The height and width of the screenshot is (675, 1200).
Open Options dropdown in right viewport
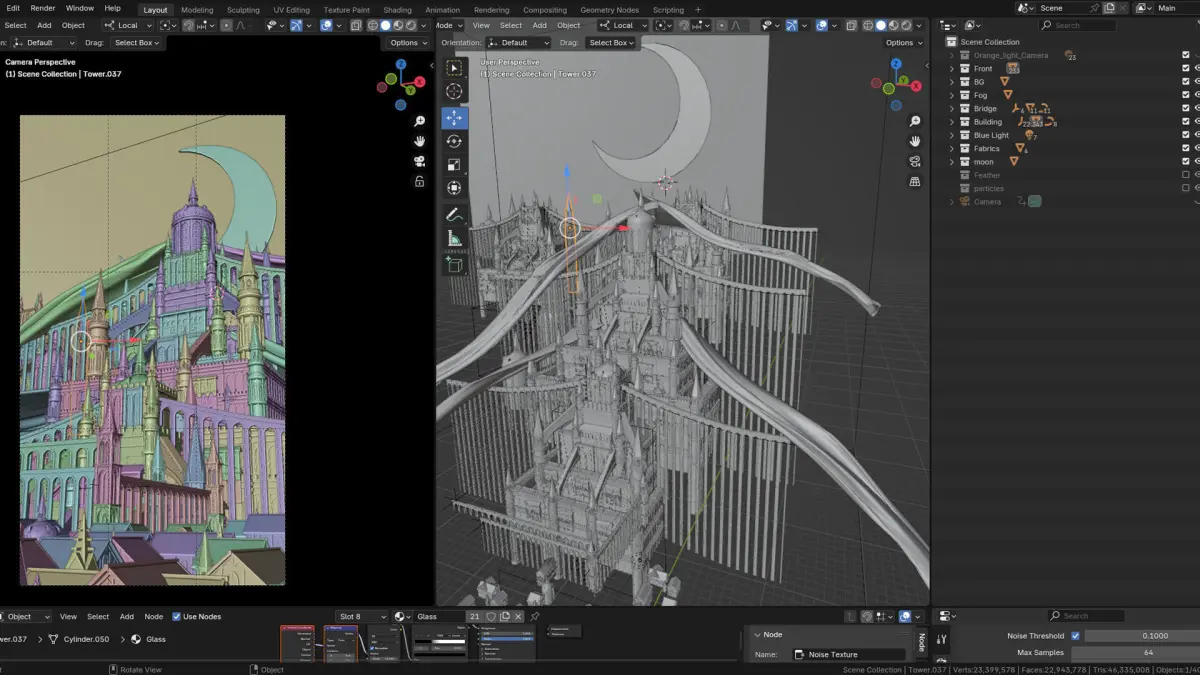click(x=903, y=43)
